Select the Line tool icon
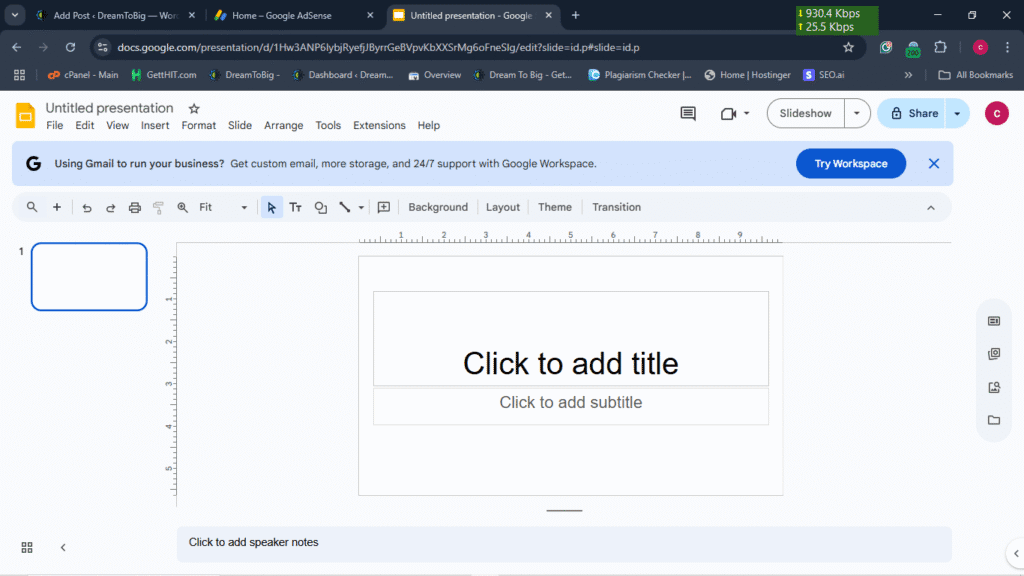Screen dimensions: 1024x576 coord(345,207)
